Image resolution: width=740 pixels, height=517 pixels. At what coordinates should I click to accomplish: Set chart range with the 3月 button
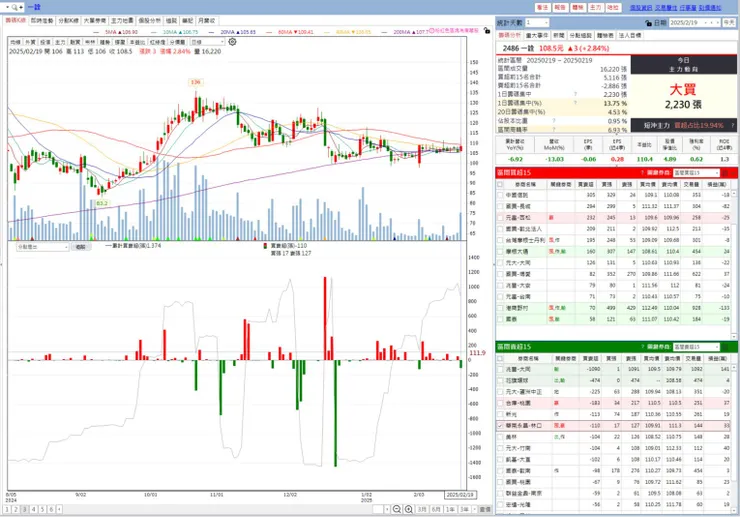[x=422, y=509]
